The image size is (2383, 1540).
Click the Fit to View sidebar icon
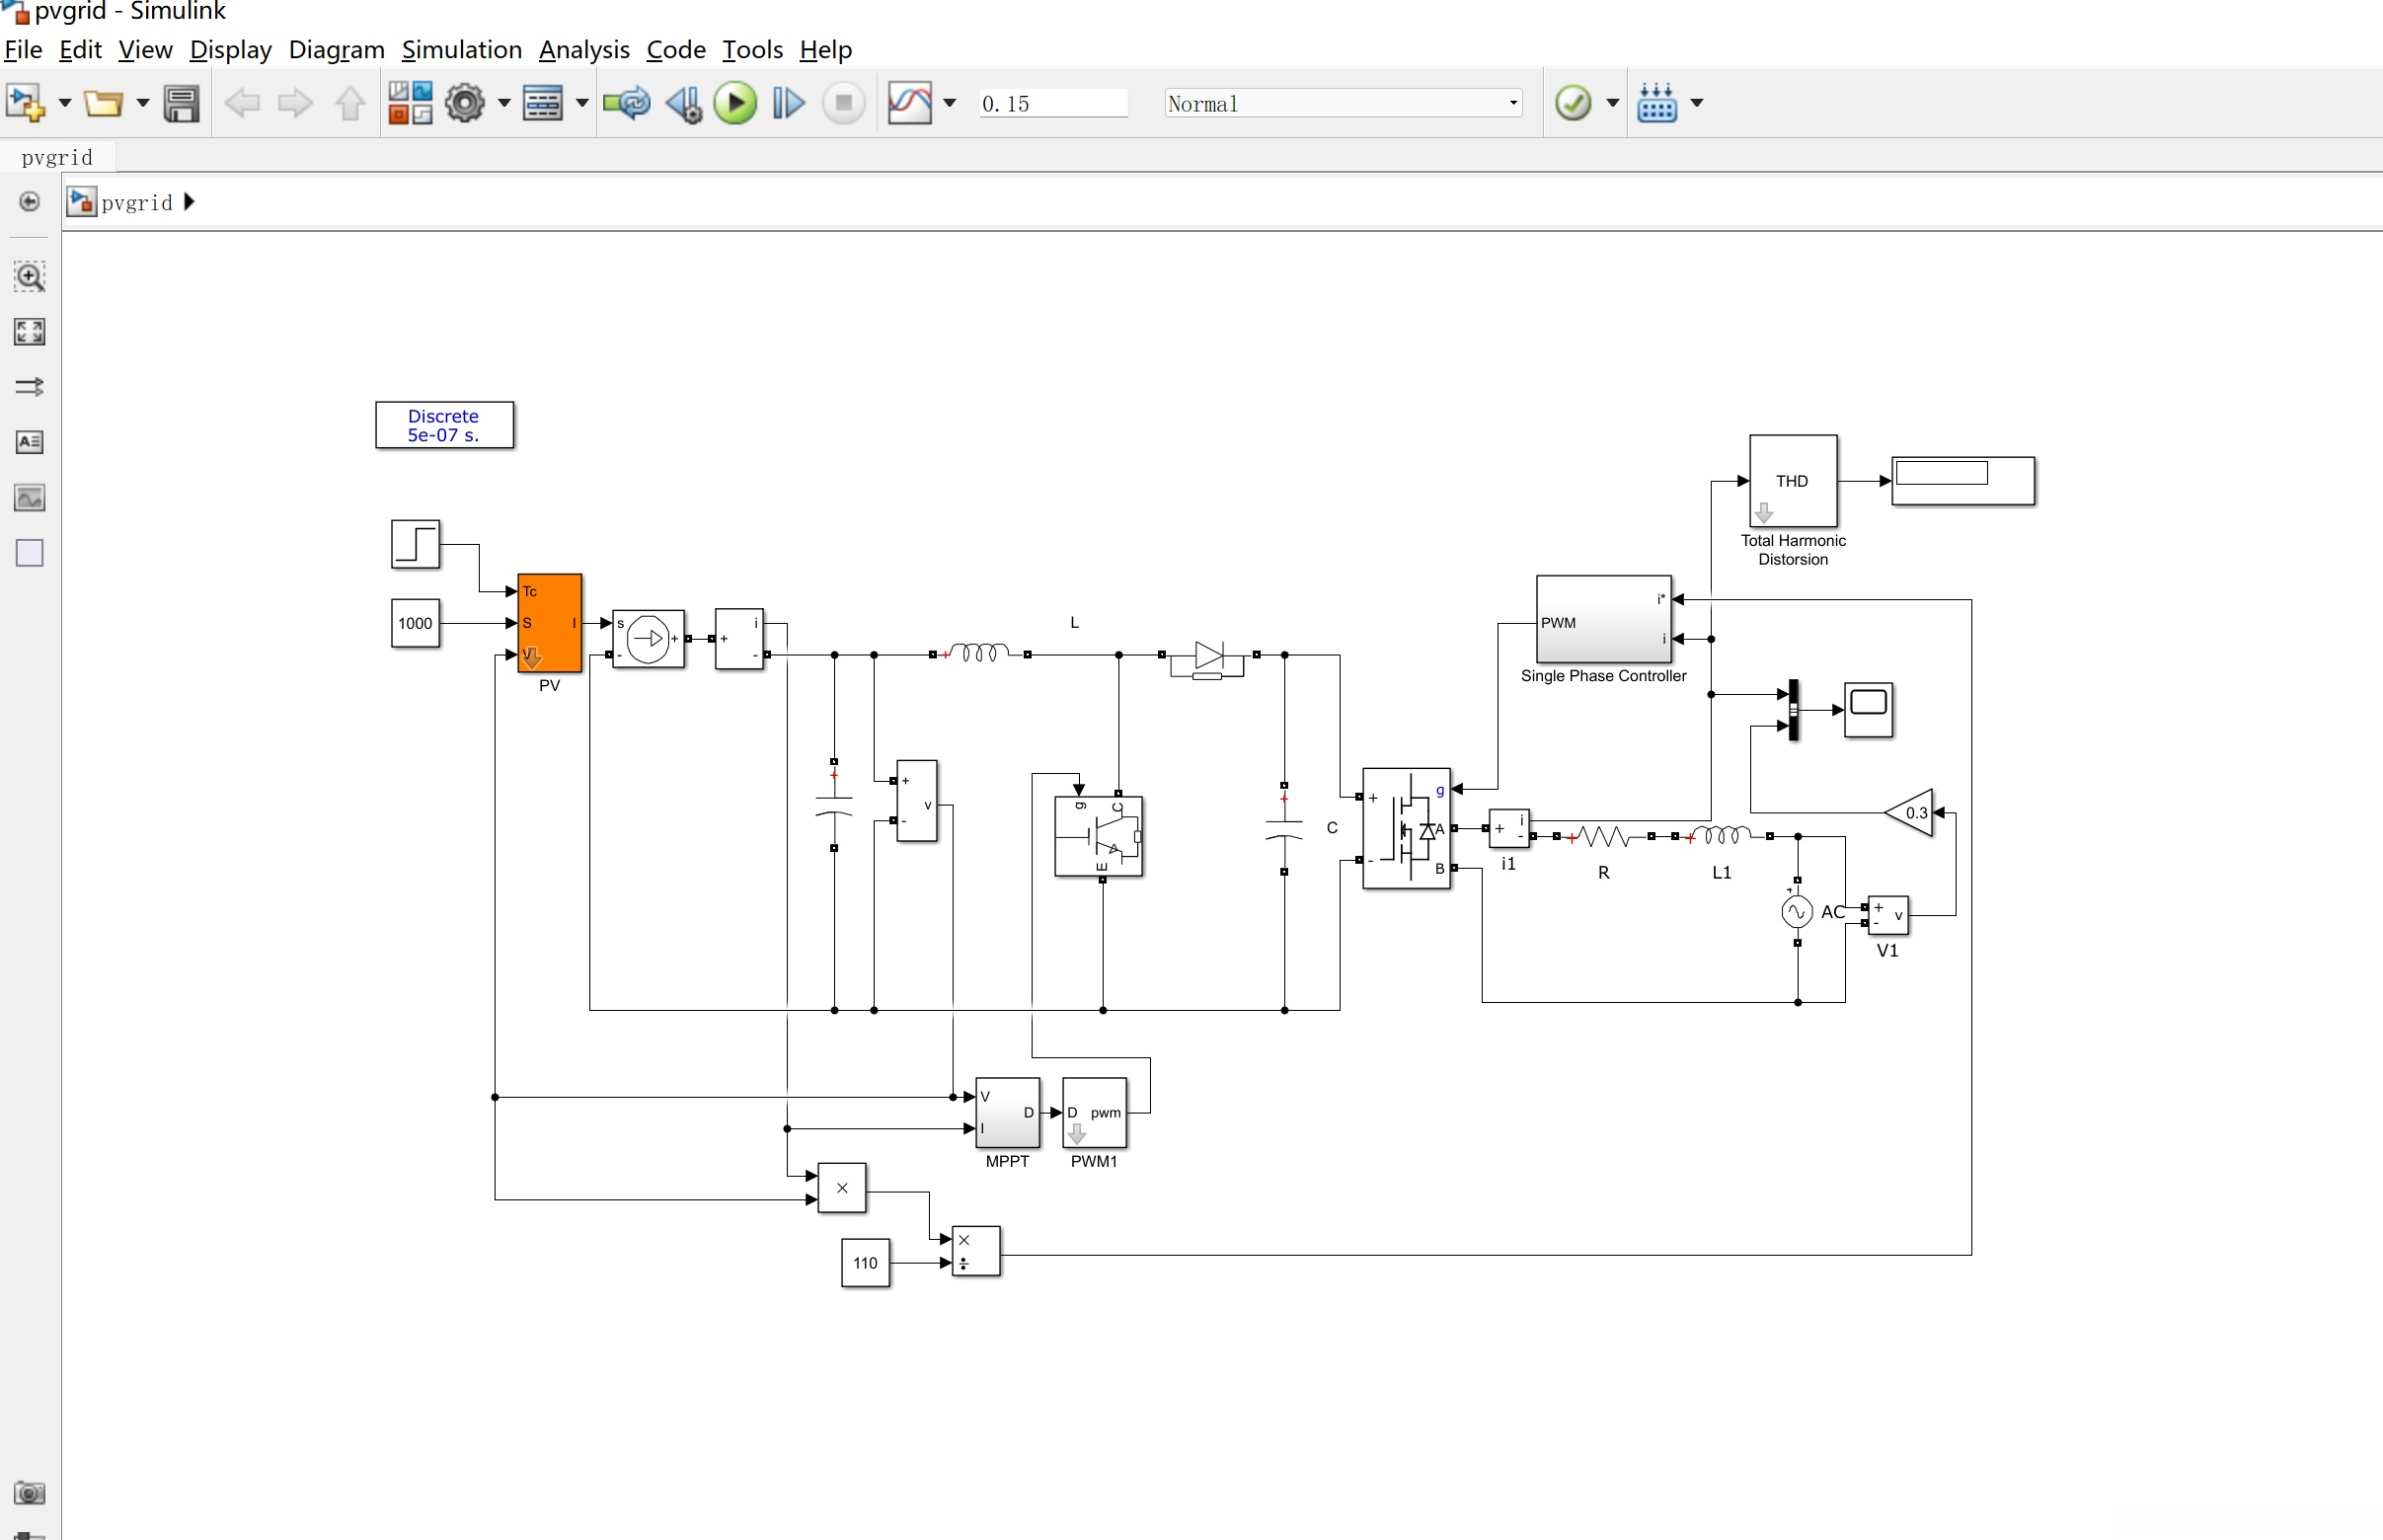click(x=29, y=332)
